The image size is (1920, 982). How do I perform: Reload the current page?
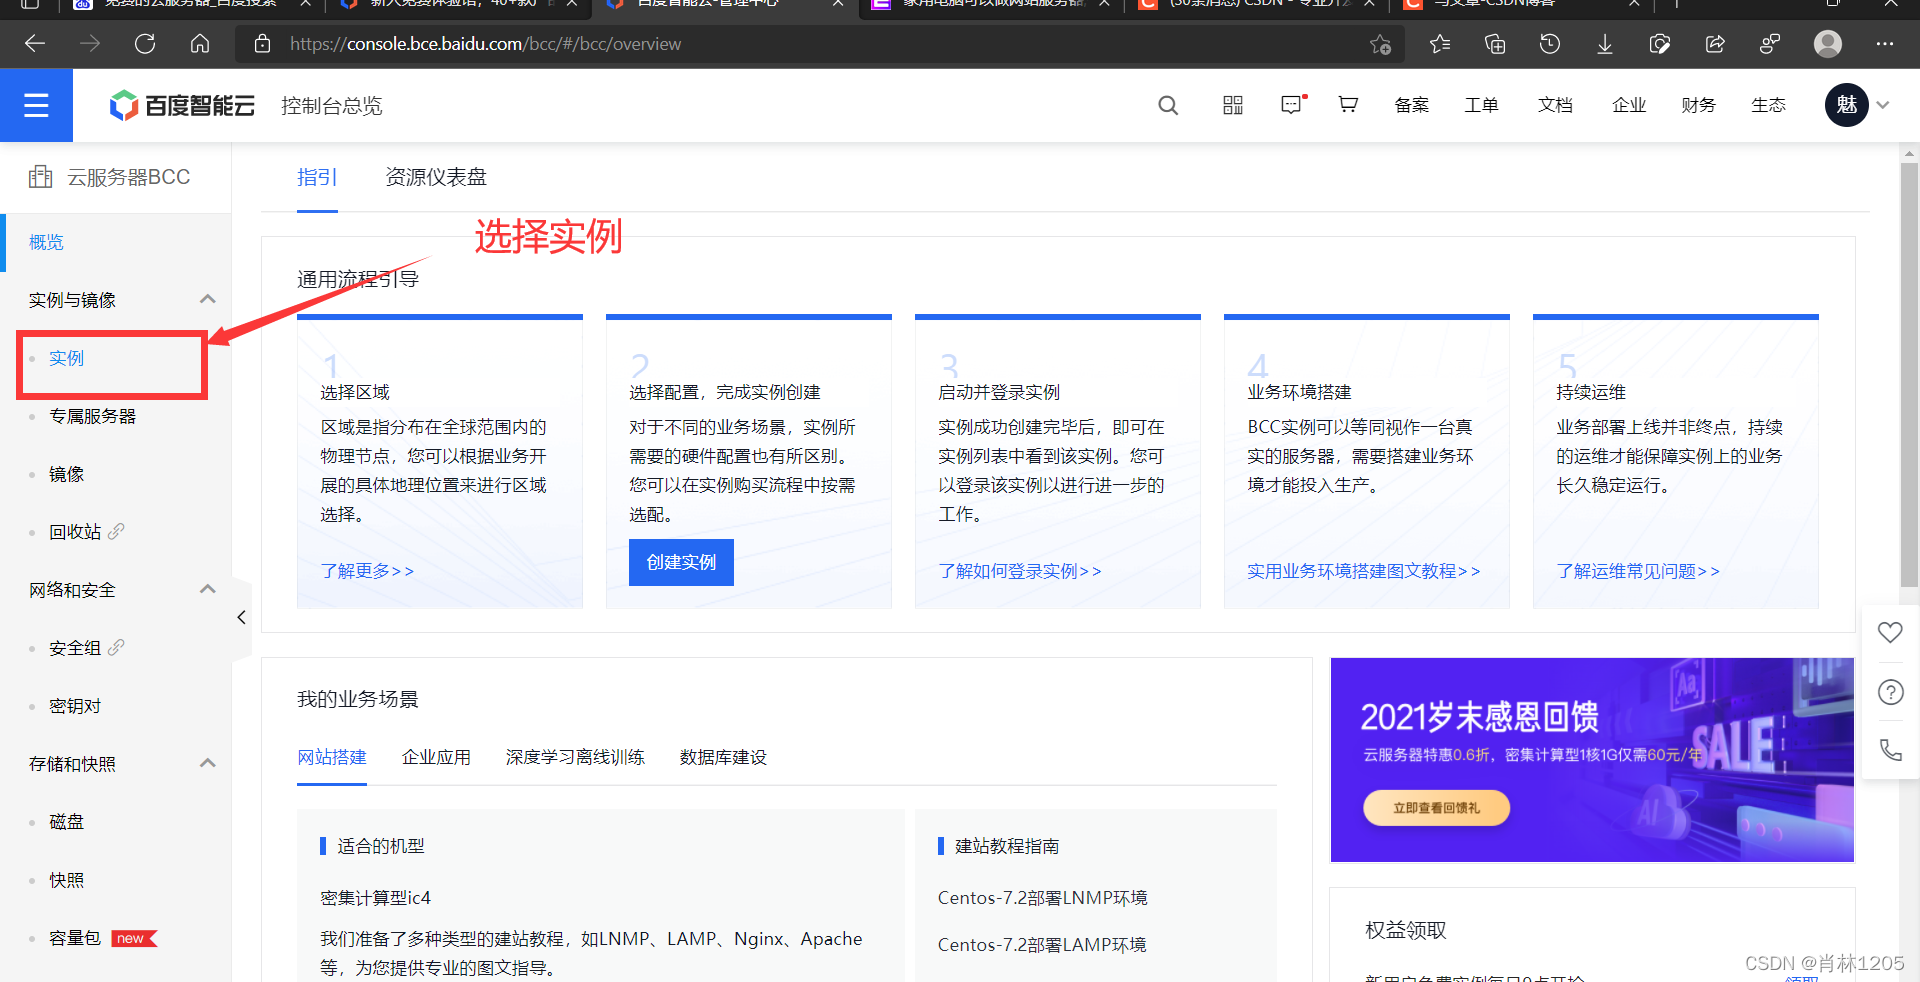(145, 44)
